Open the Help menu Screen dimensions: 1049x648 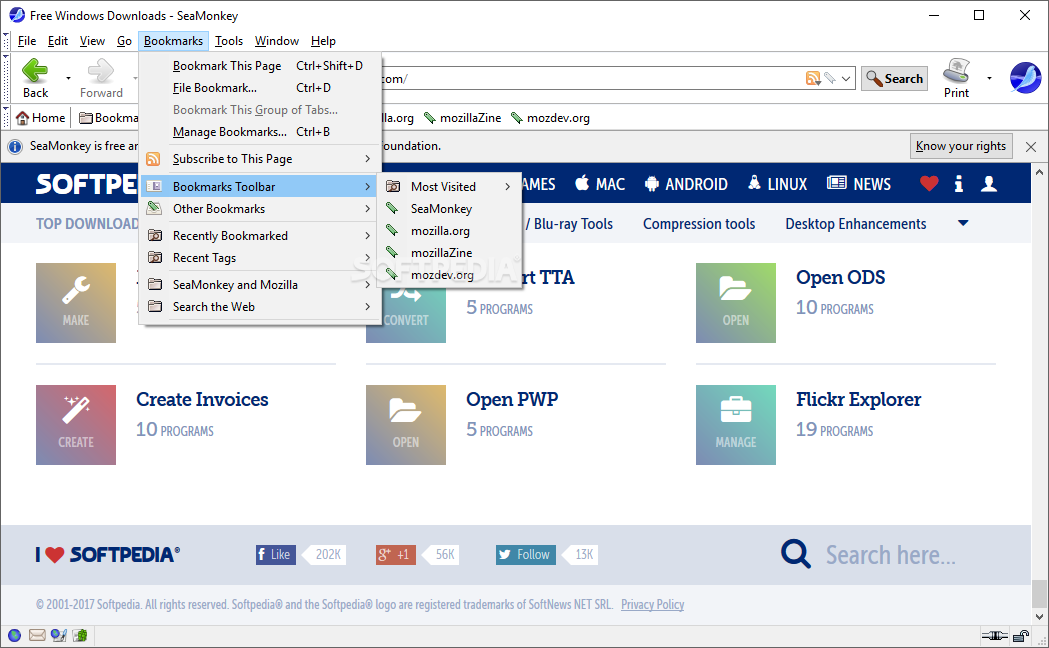click(323, 41)
